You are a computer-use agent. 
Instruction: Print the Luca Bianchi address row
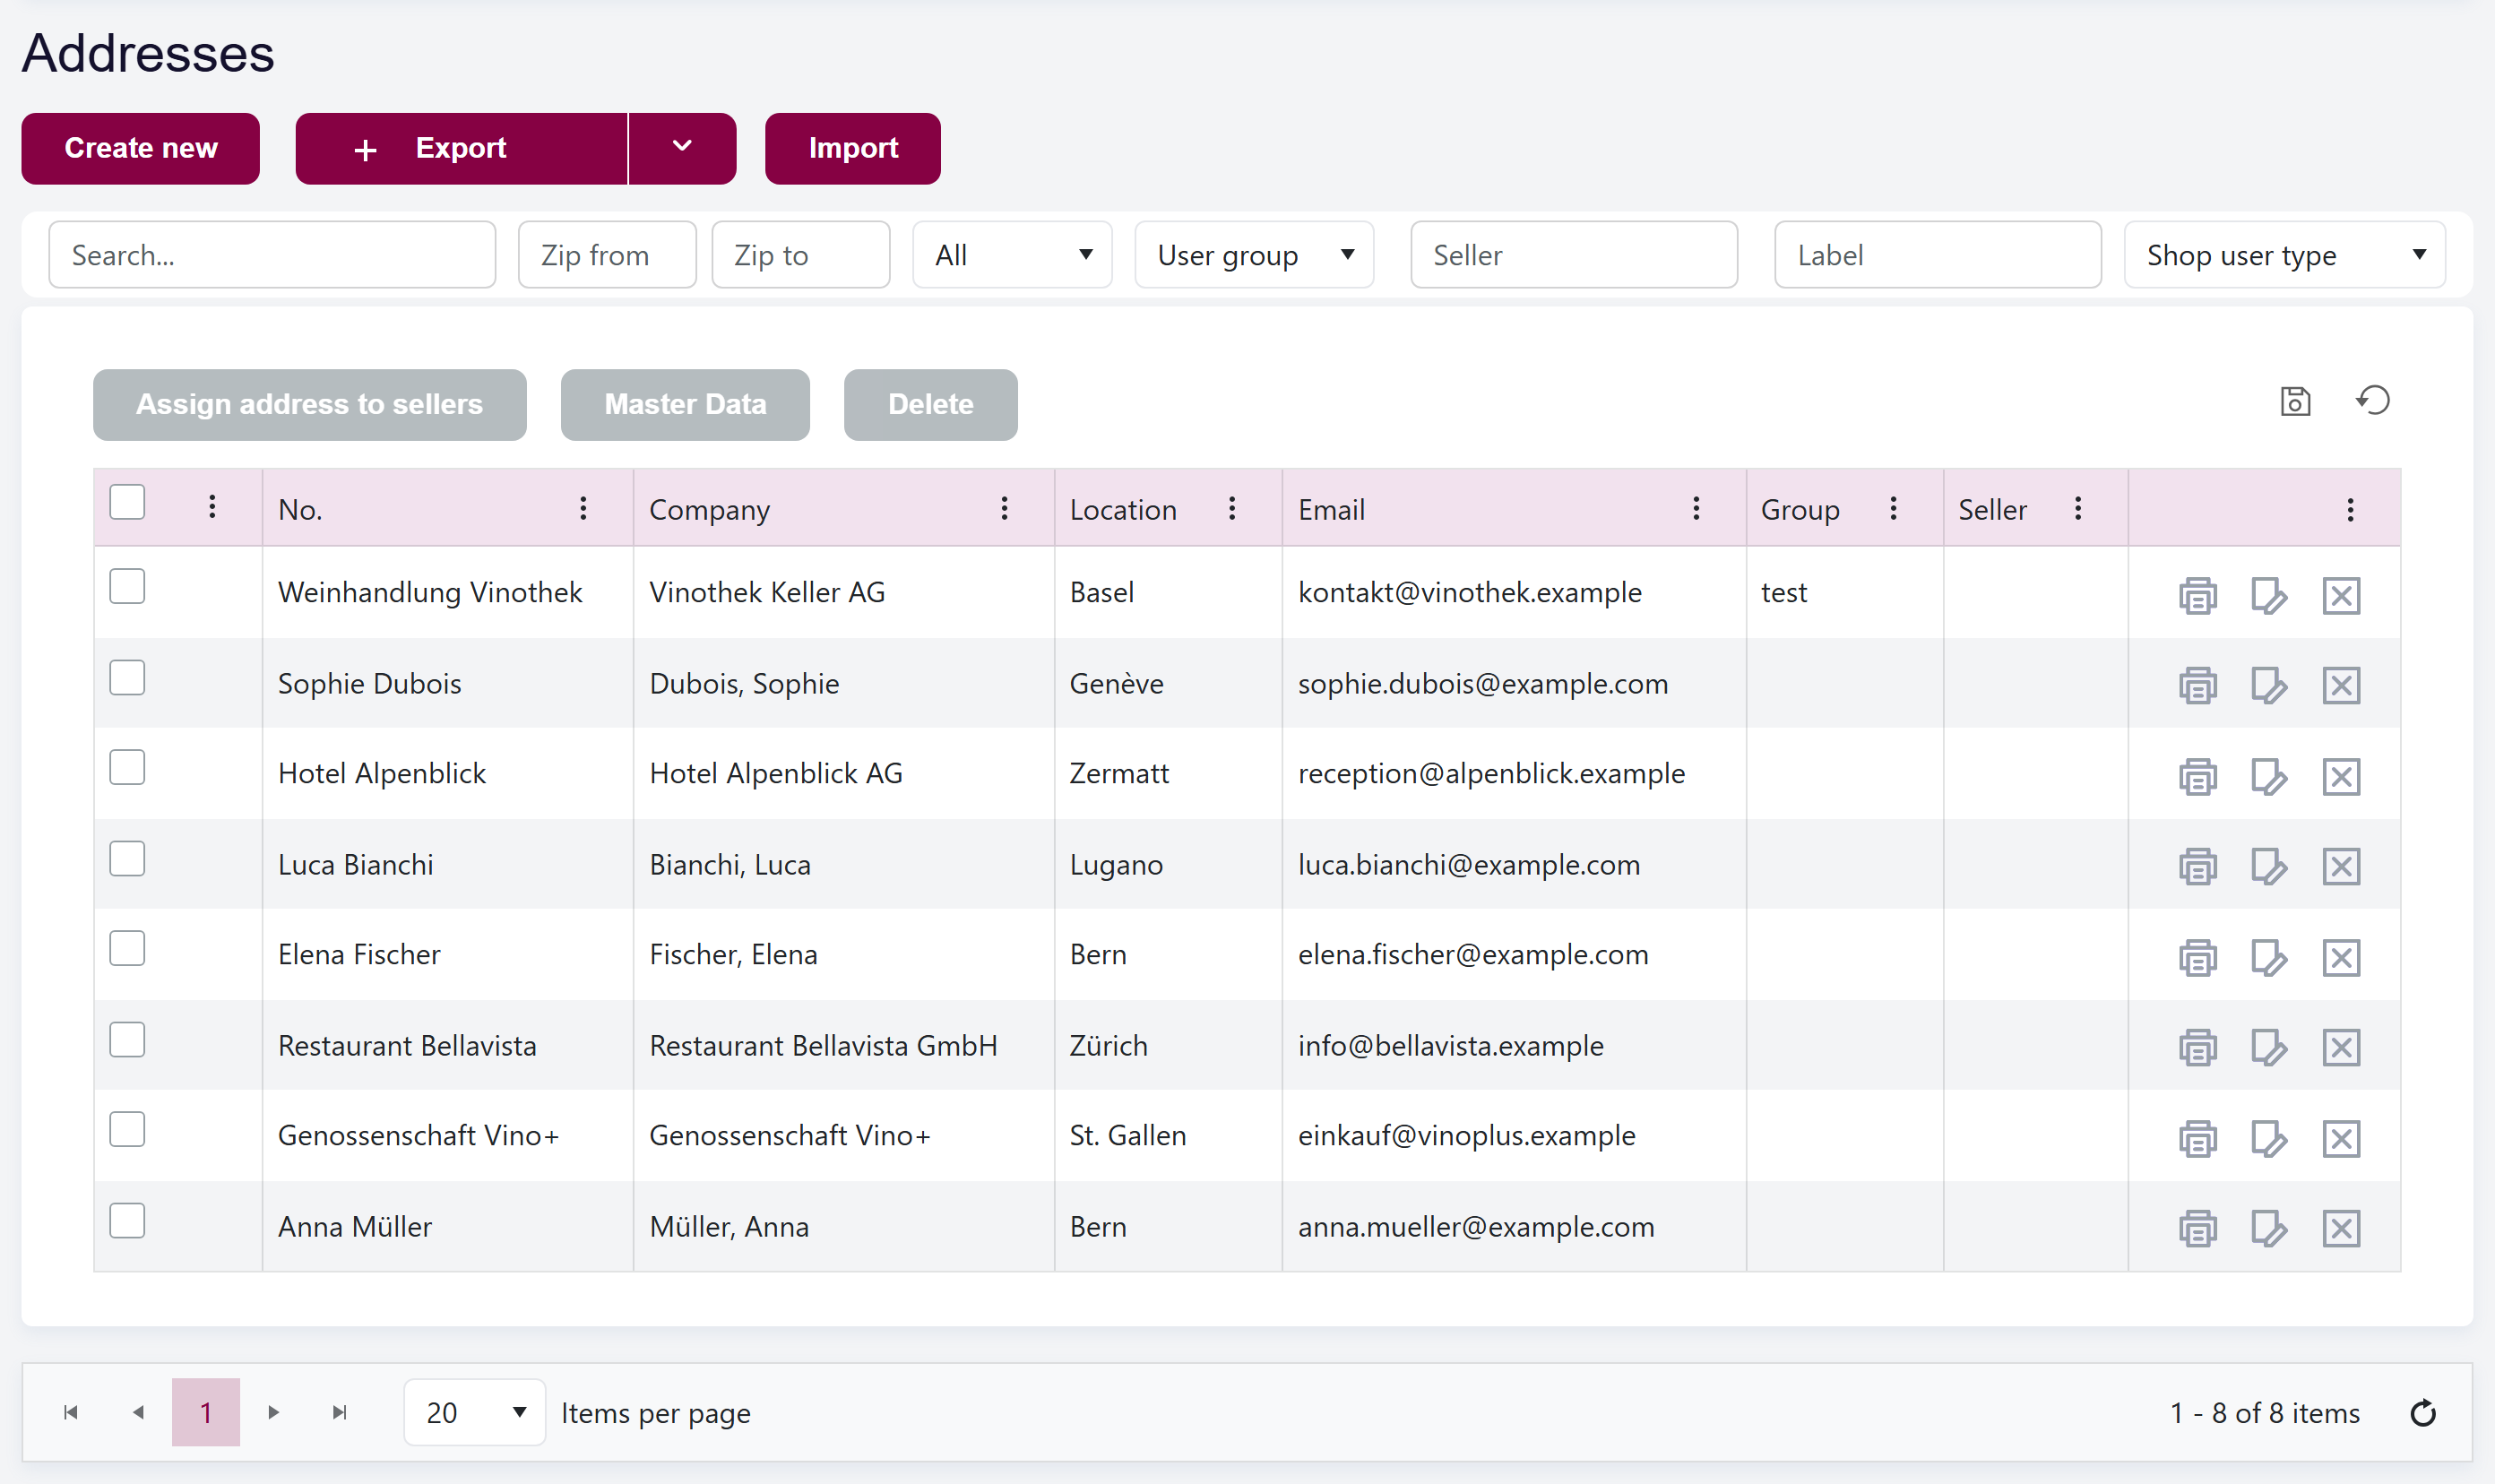coord(2197,867)
